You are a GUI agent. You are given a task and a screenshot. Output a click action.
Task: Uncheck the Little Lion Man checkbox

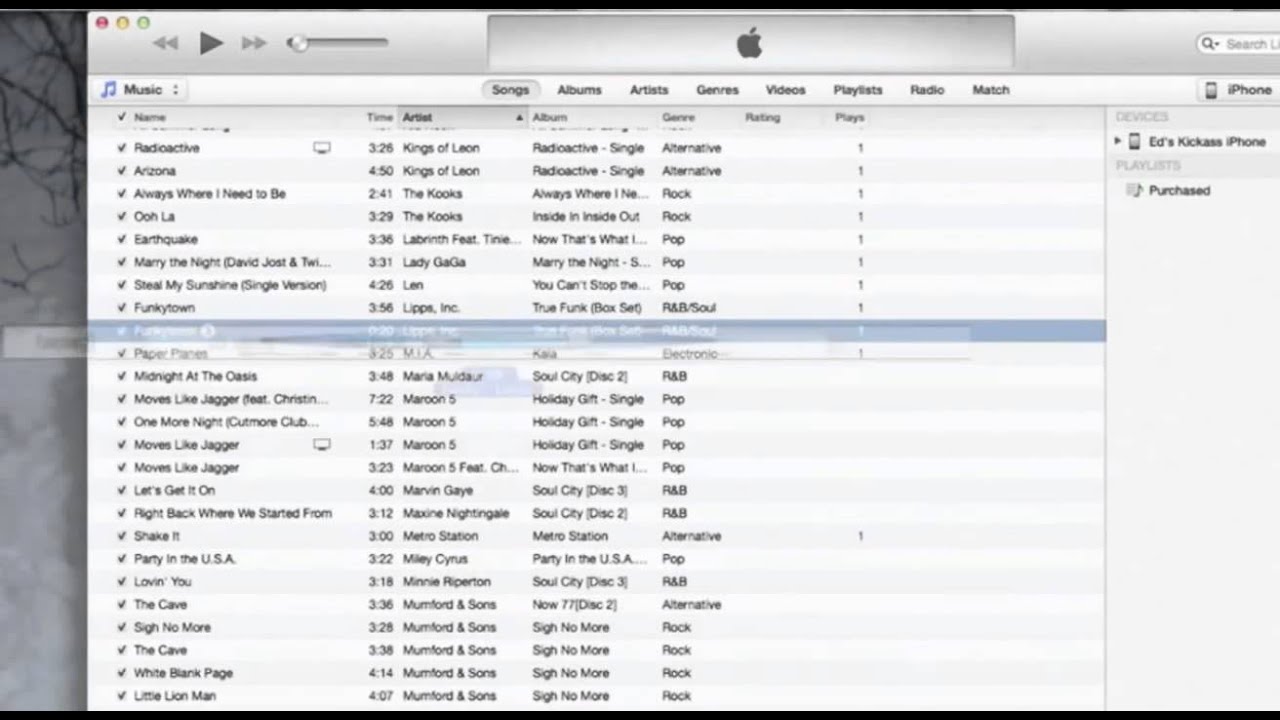[x=121, y=696]
